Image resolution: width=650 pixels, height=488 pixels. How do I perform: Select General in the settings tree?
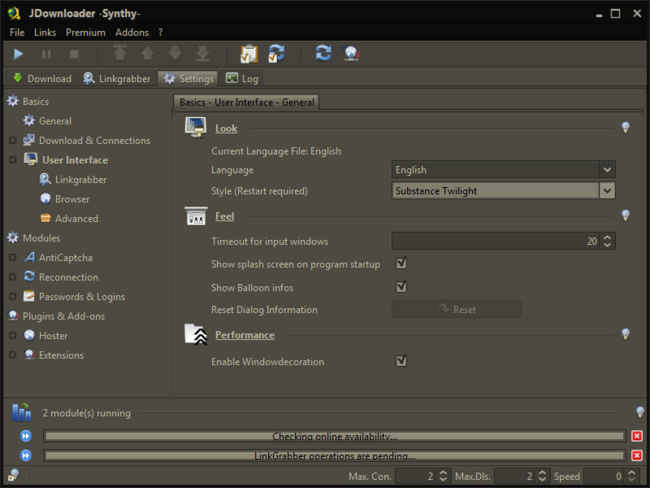click(x=55, y=121)
